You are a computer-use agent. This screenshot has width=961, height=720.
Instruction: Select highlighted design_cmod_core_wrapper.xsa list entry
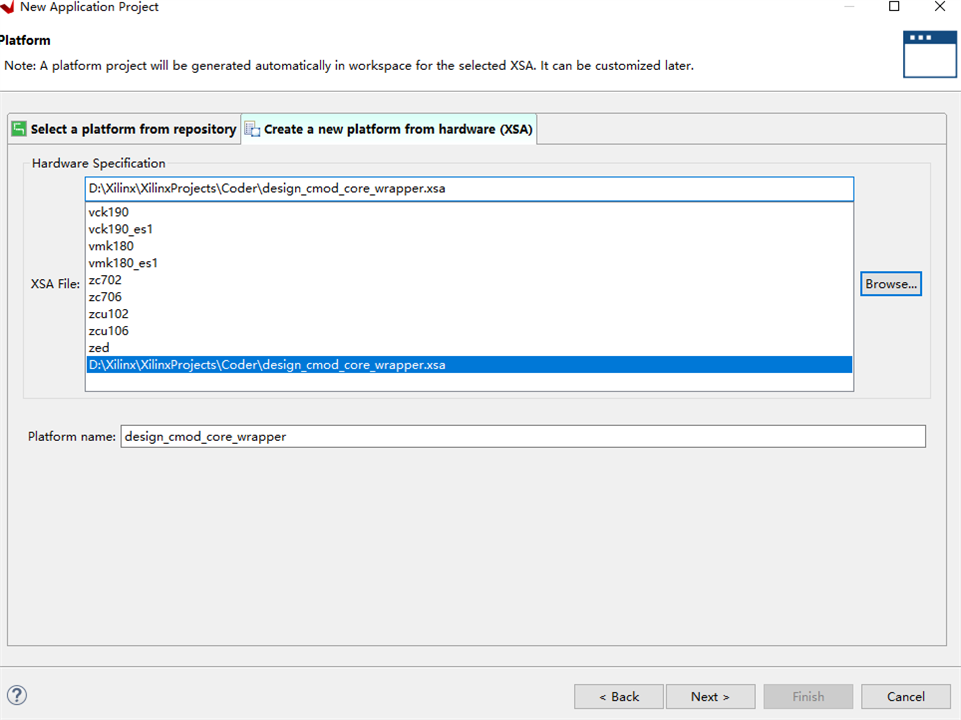pyautogui.click(x=267, y=365)
